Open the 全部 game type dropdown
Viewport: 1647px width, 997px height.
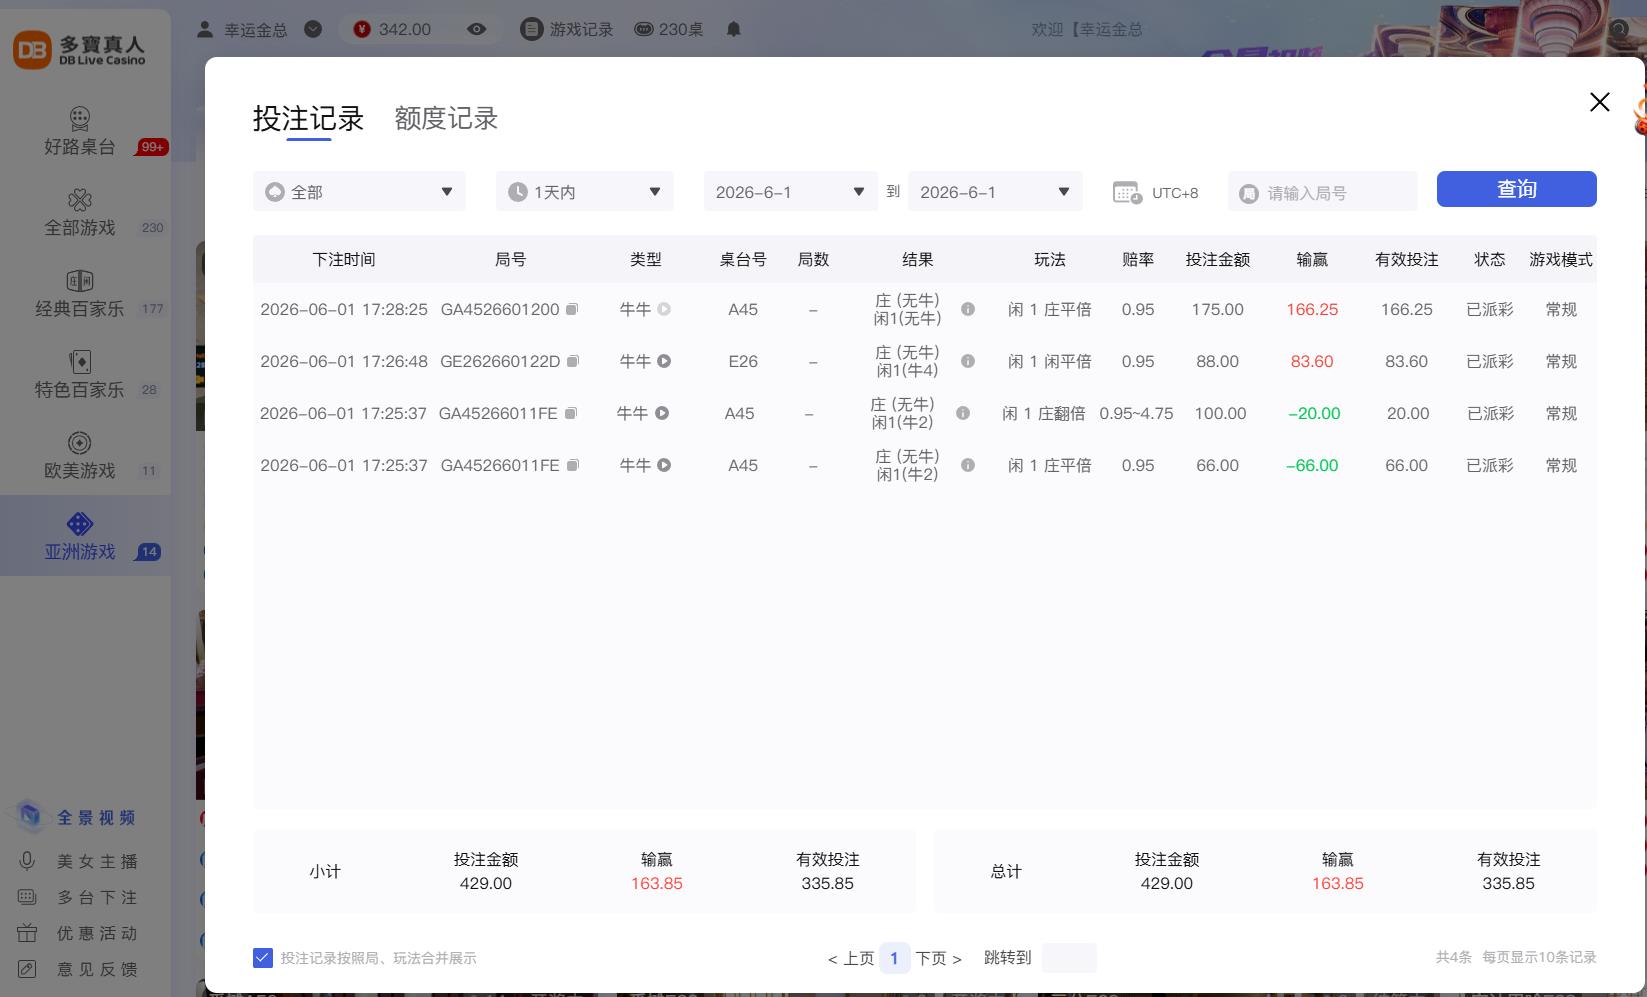(x=359, y=191)
